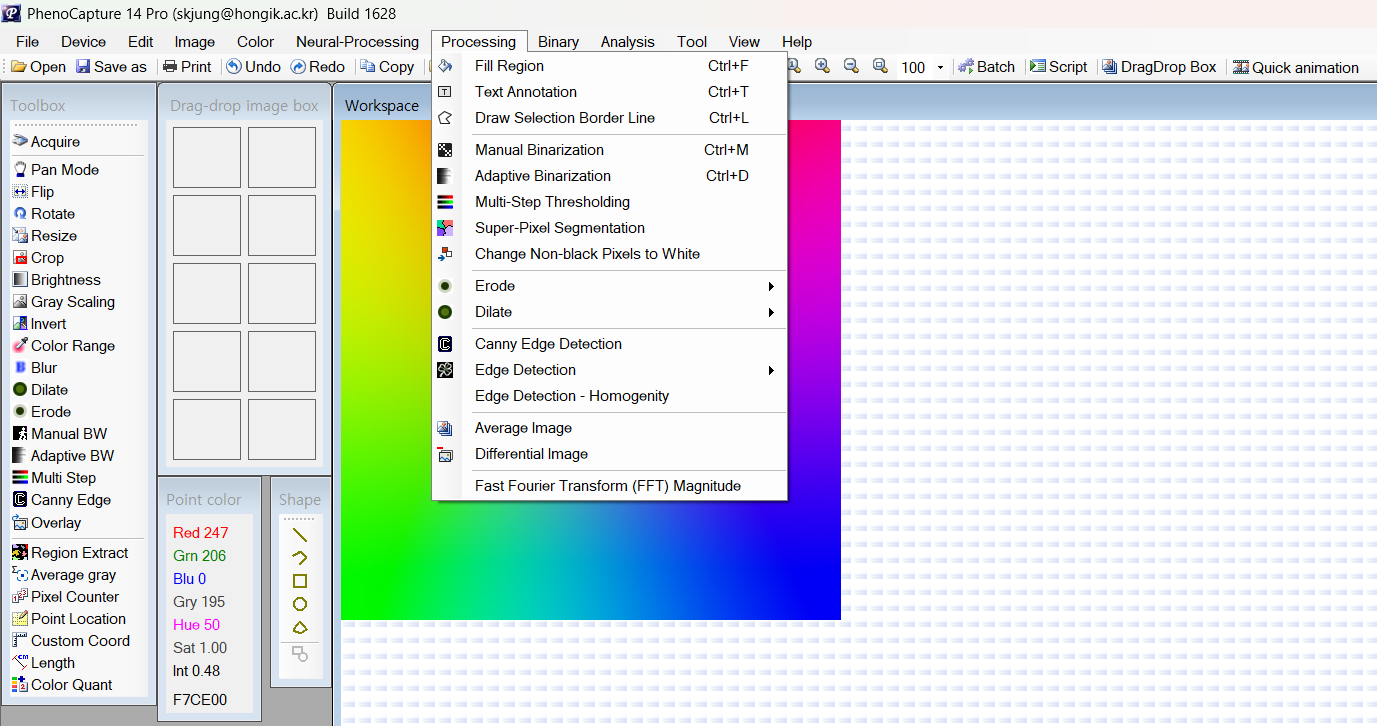The image size is (1377, 726).
Task: Select Adaptive BW in the Toolbox
Action: point(63,456)
